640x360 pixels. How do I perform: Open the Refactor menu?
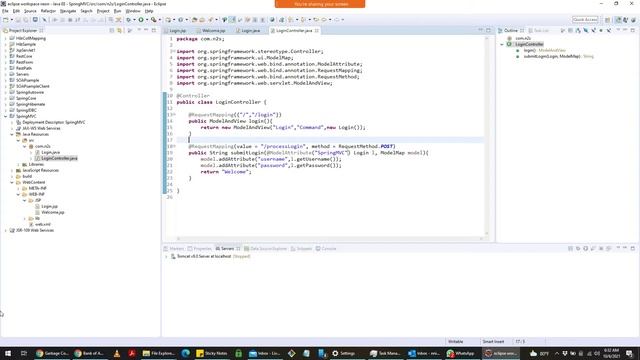[48, 11]
